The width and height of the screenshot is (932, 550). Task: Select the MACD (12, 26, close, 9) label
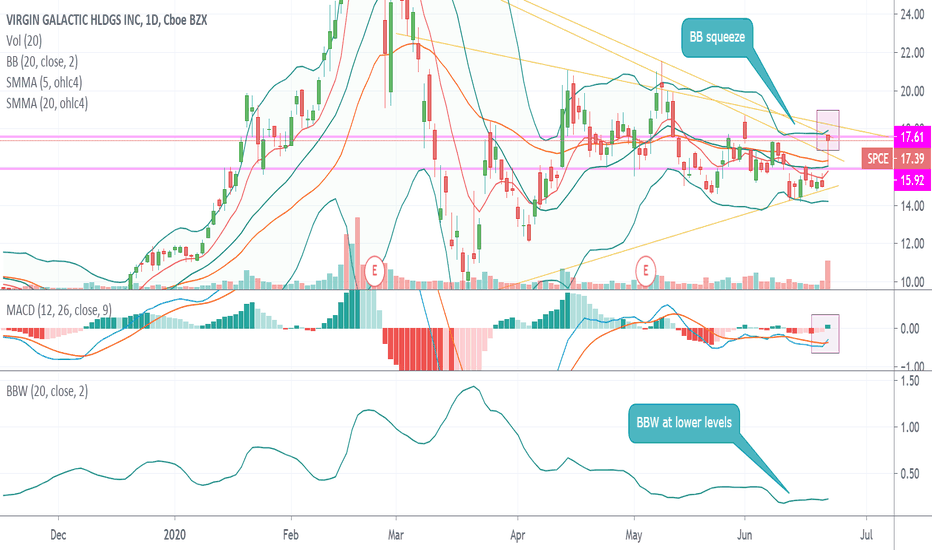click(58, 310)
